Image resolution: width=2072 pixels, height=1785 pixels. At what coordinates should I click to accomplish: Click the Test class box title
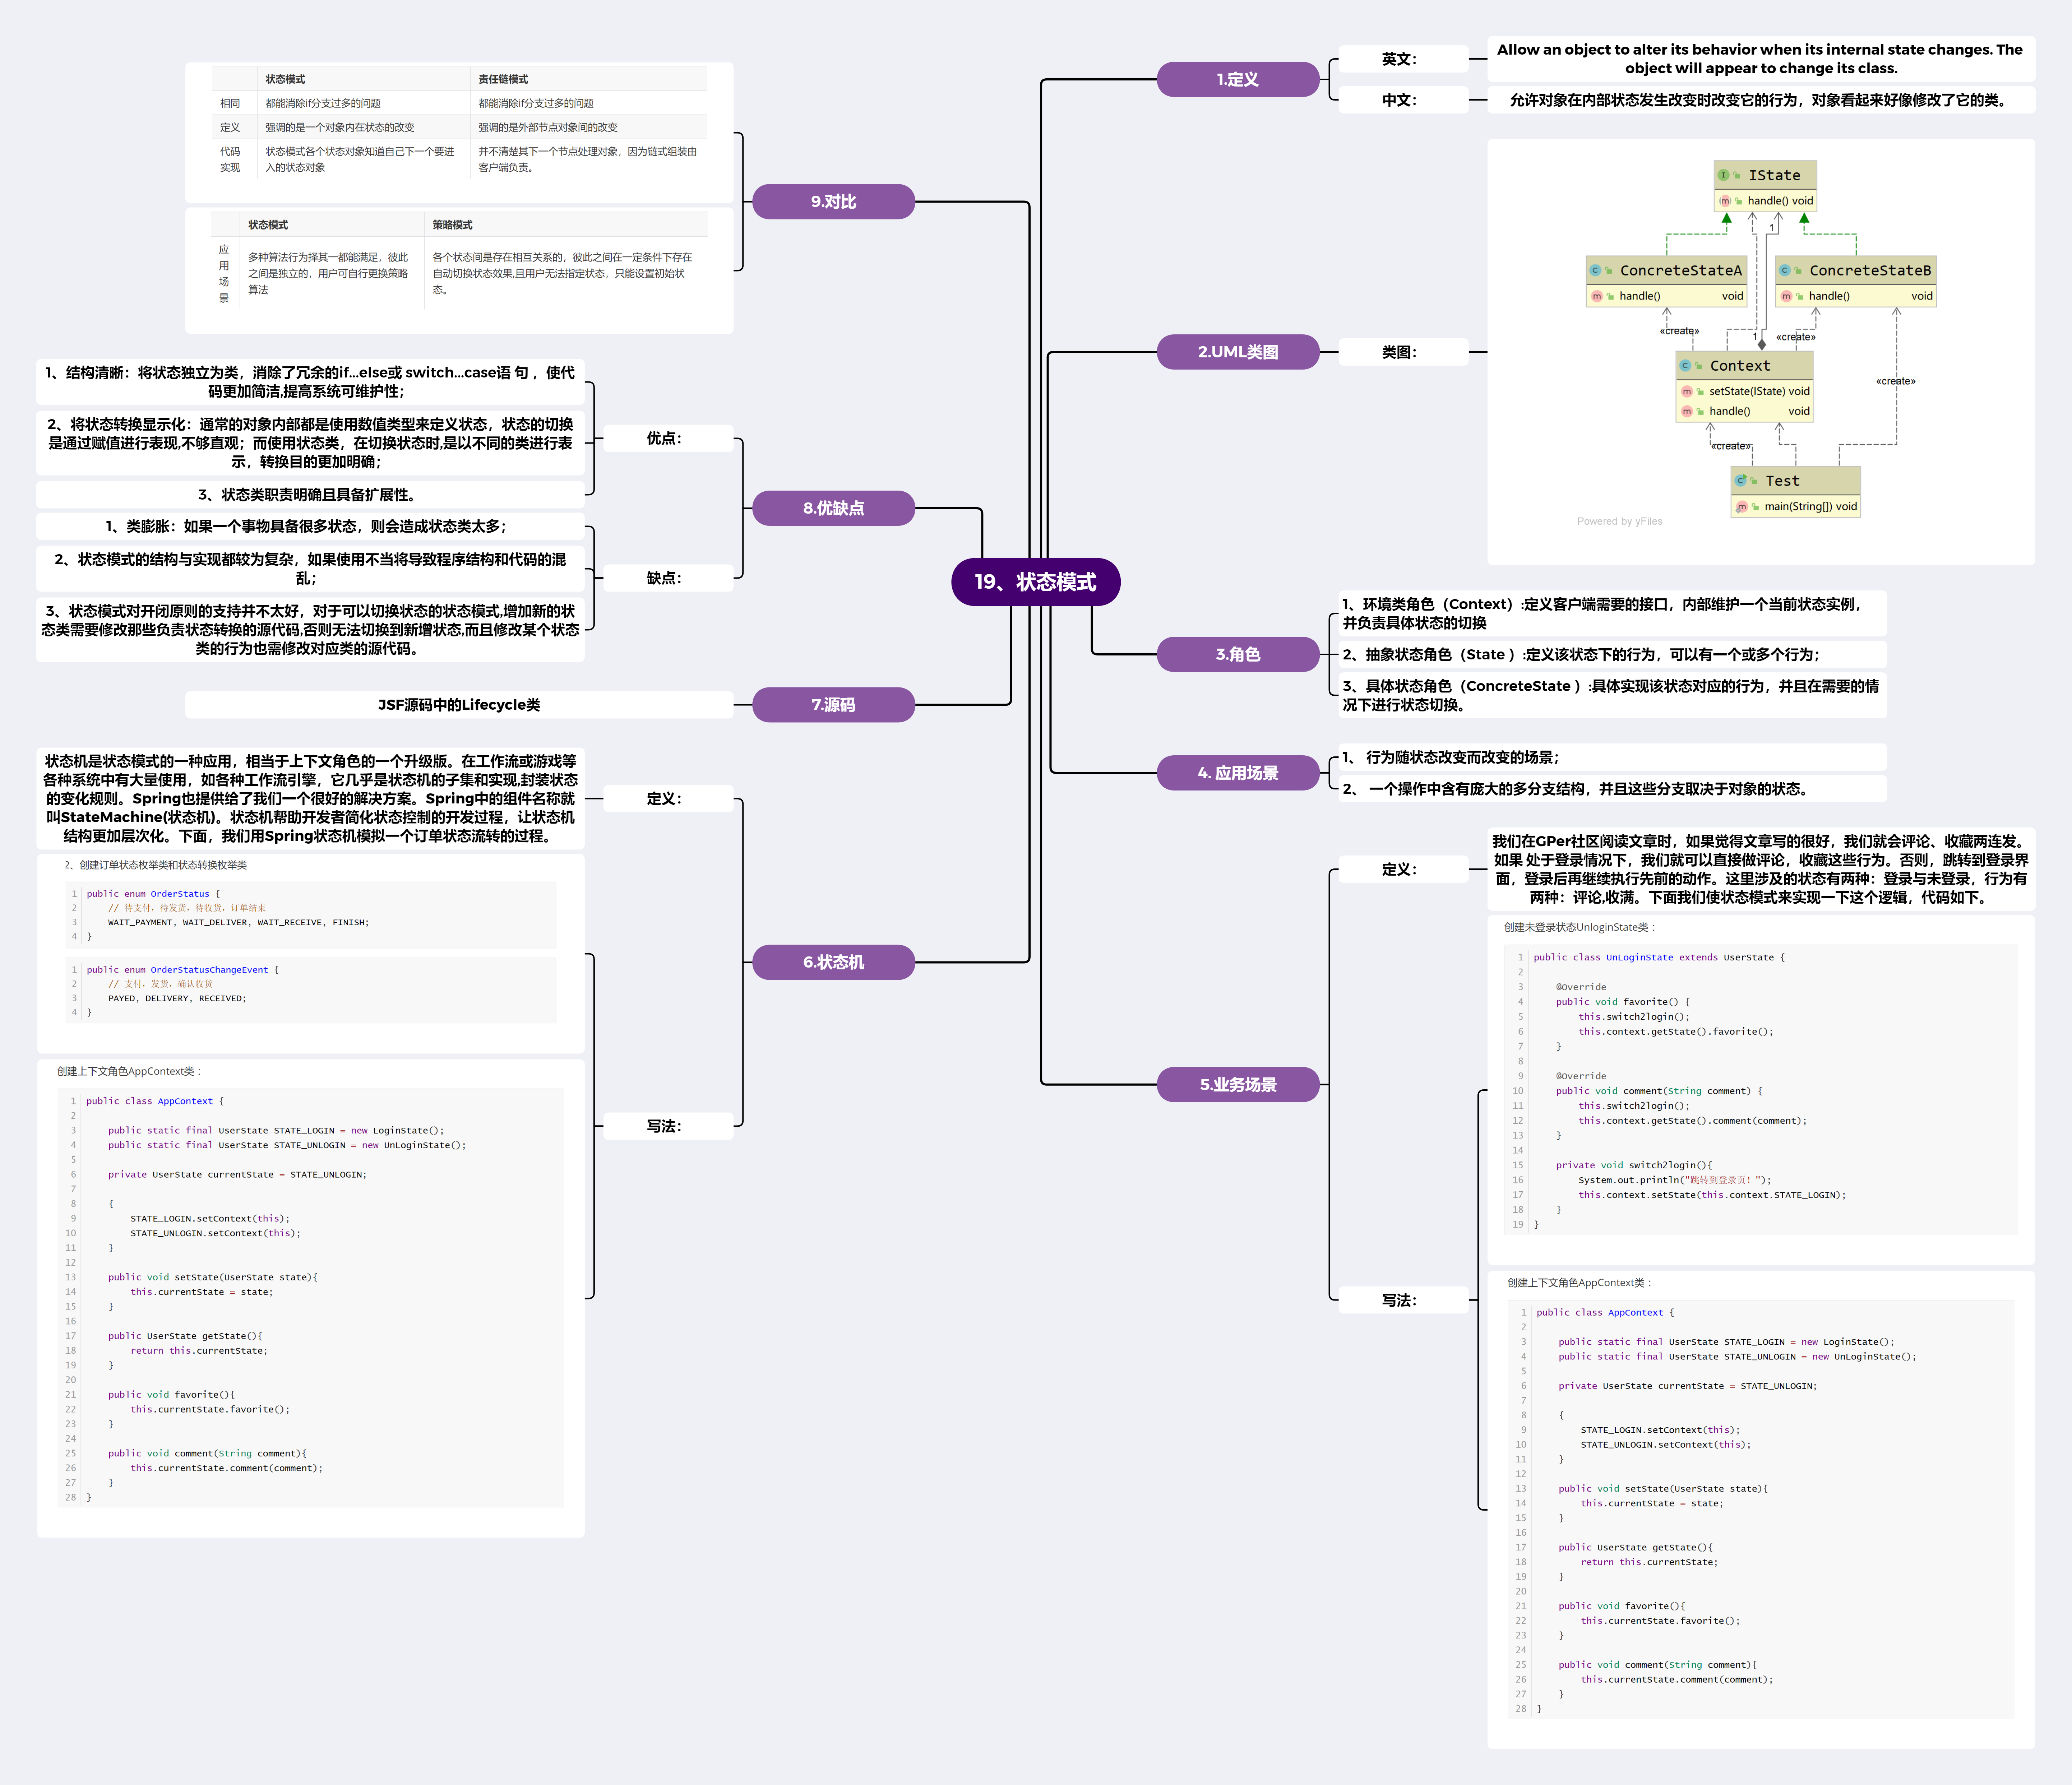1796,481
